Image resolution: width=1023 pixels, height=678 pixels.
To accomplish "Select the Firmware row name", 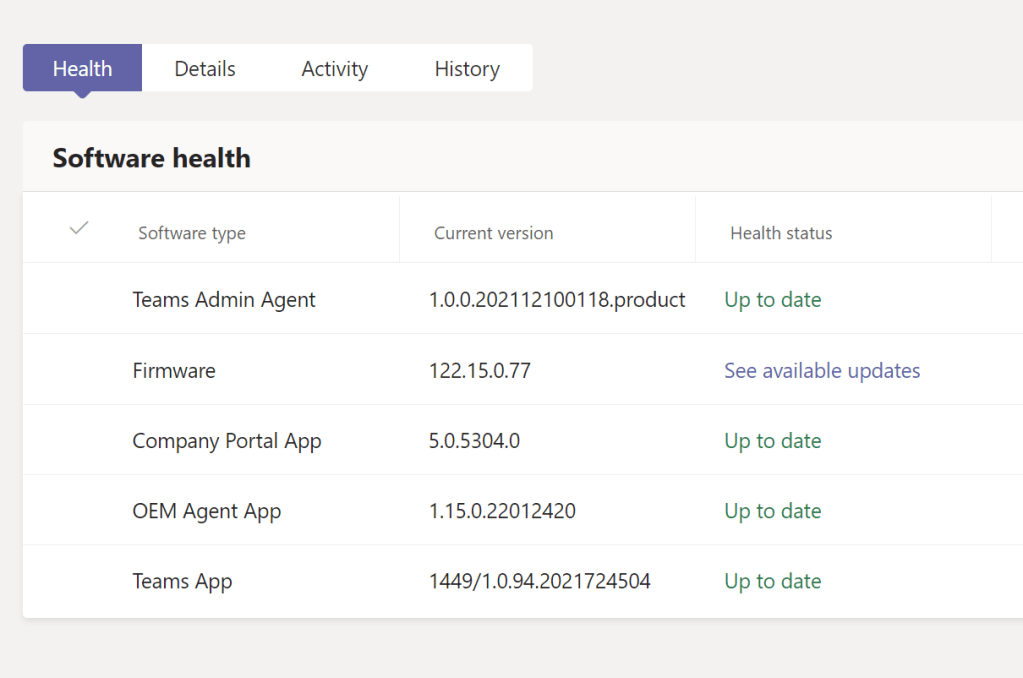I will 173,371.
